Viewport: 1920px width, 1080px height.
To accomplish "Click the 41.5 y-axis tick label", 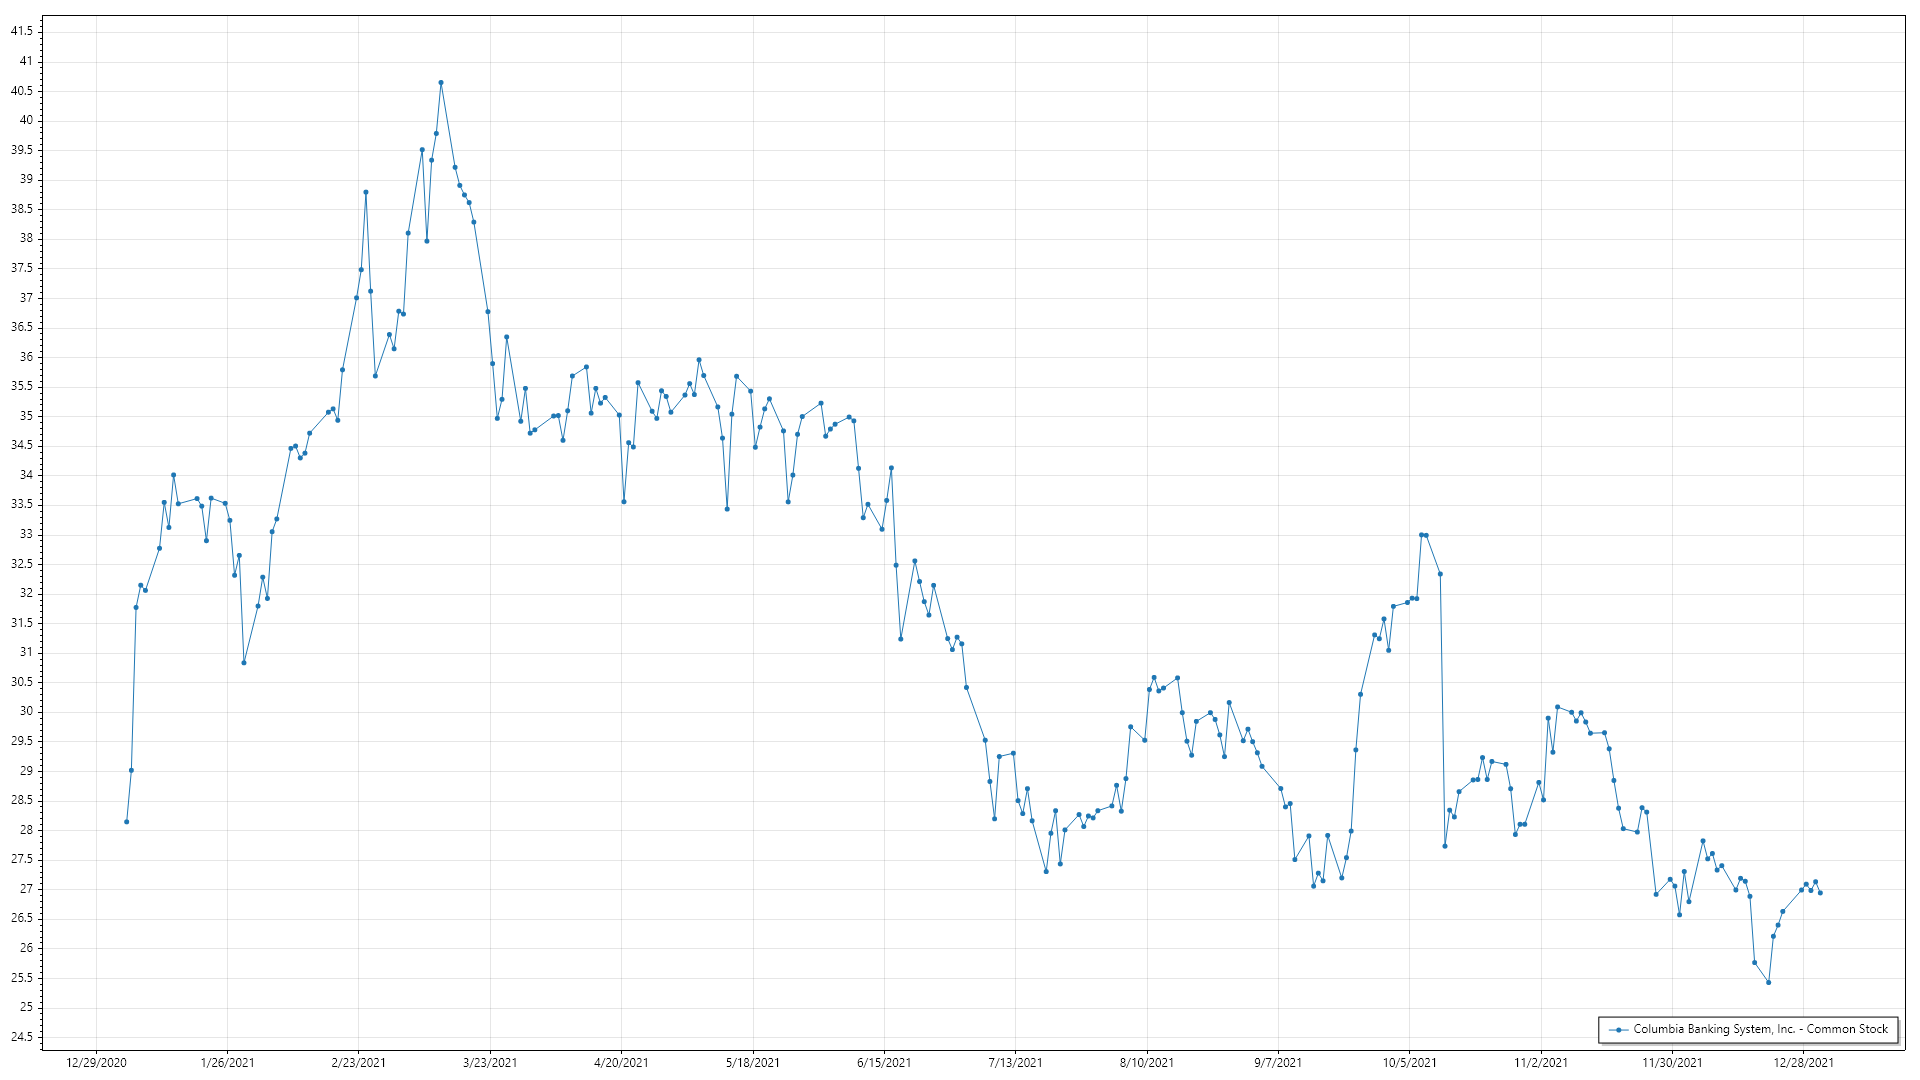I will tap(22, 31).
